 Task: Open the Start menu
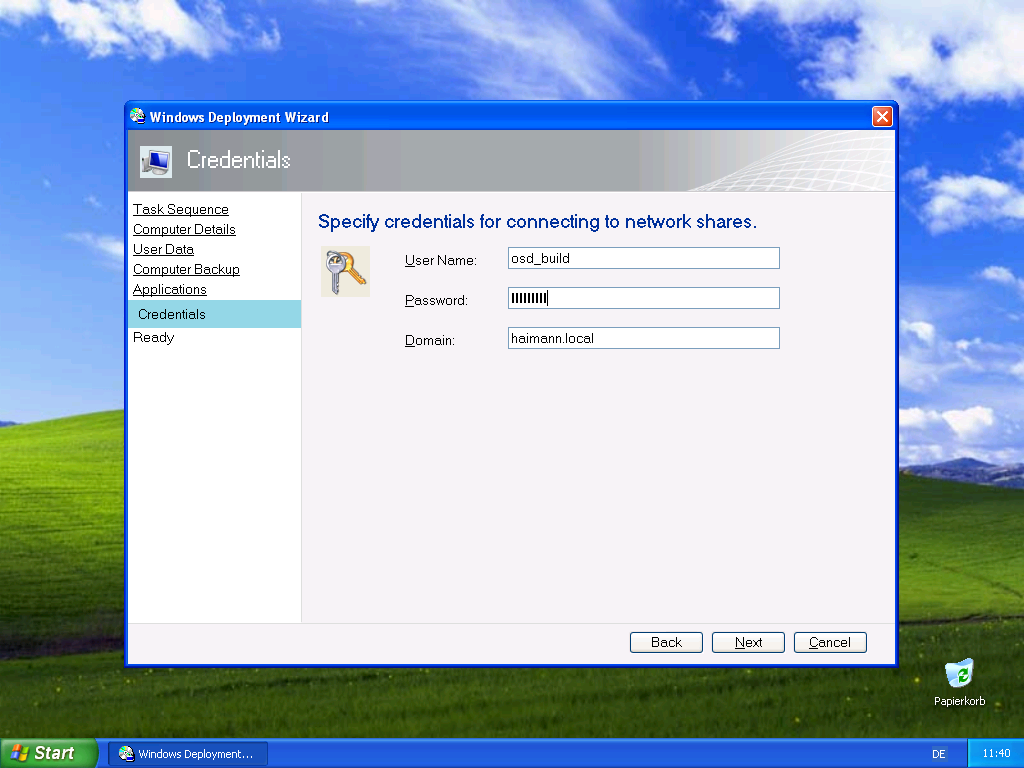[x=48, y=753]
